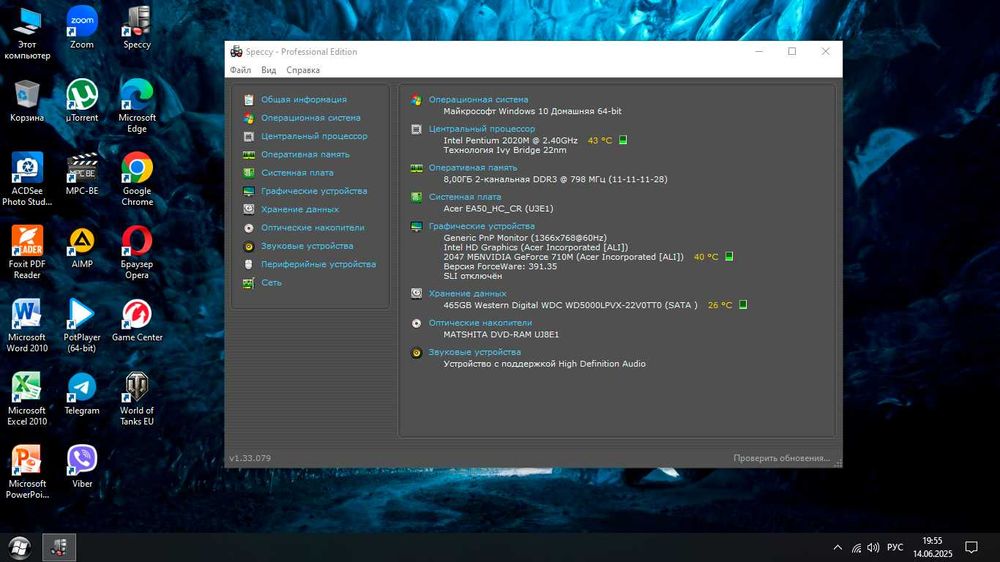Open Системная плата sidebar section
The width and height of the screenshot is (1000, 562).
[x=297, y=173]
